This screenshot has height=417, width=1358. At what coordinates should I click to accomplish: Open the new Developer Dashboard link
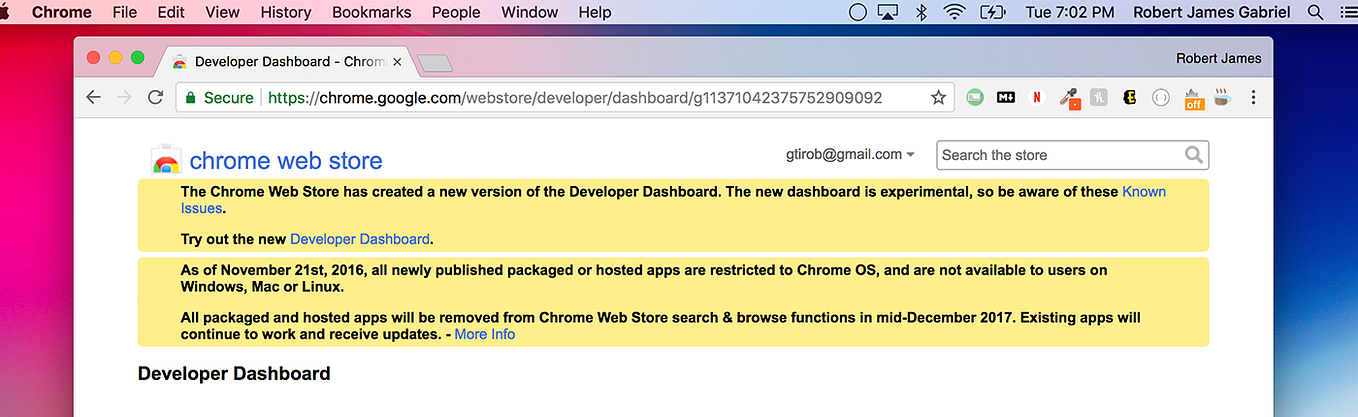(360, 239)
